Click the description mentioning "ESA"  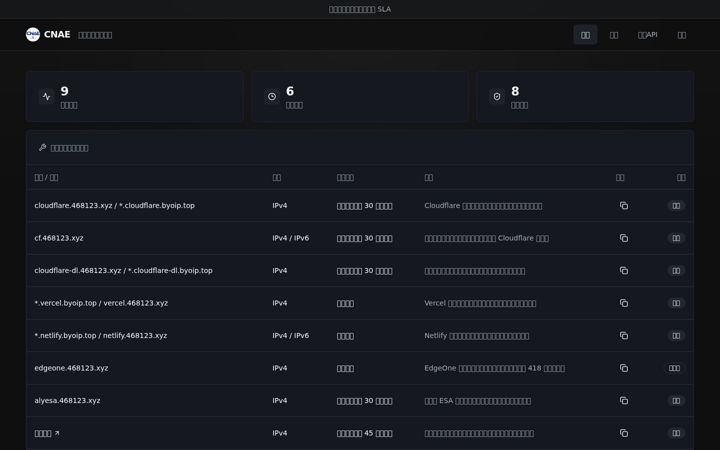(x=478, y=401)
